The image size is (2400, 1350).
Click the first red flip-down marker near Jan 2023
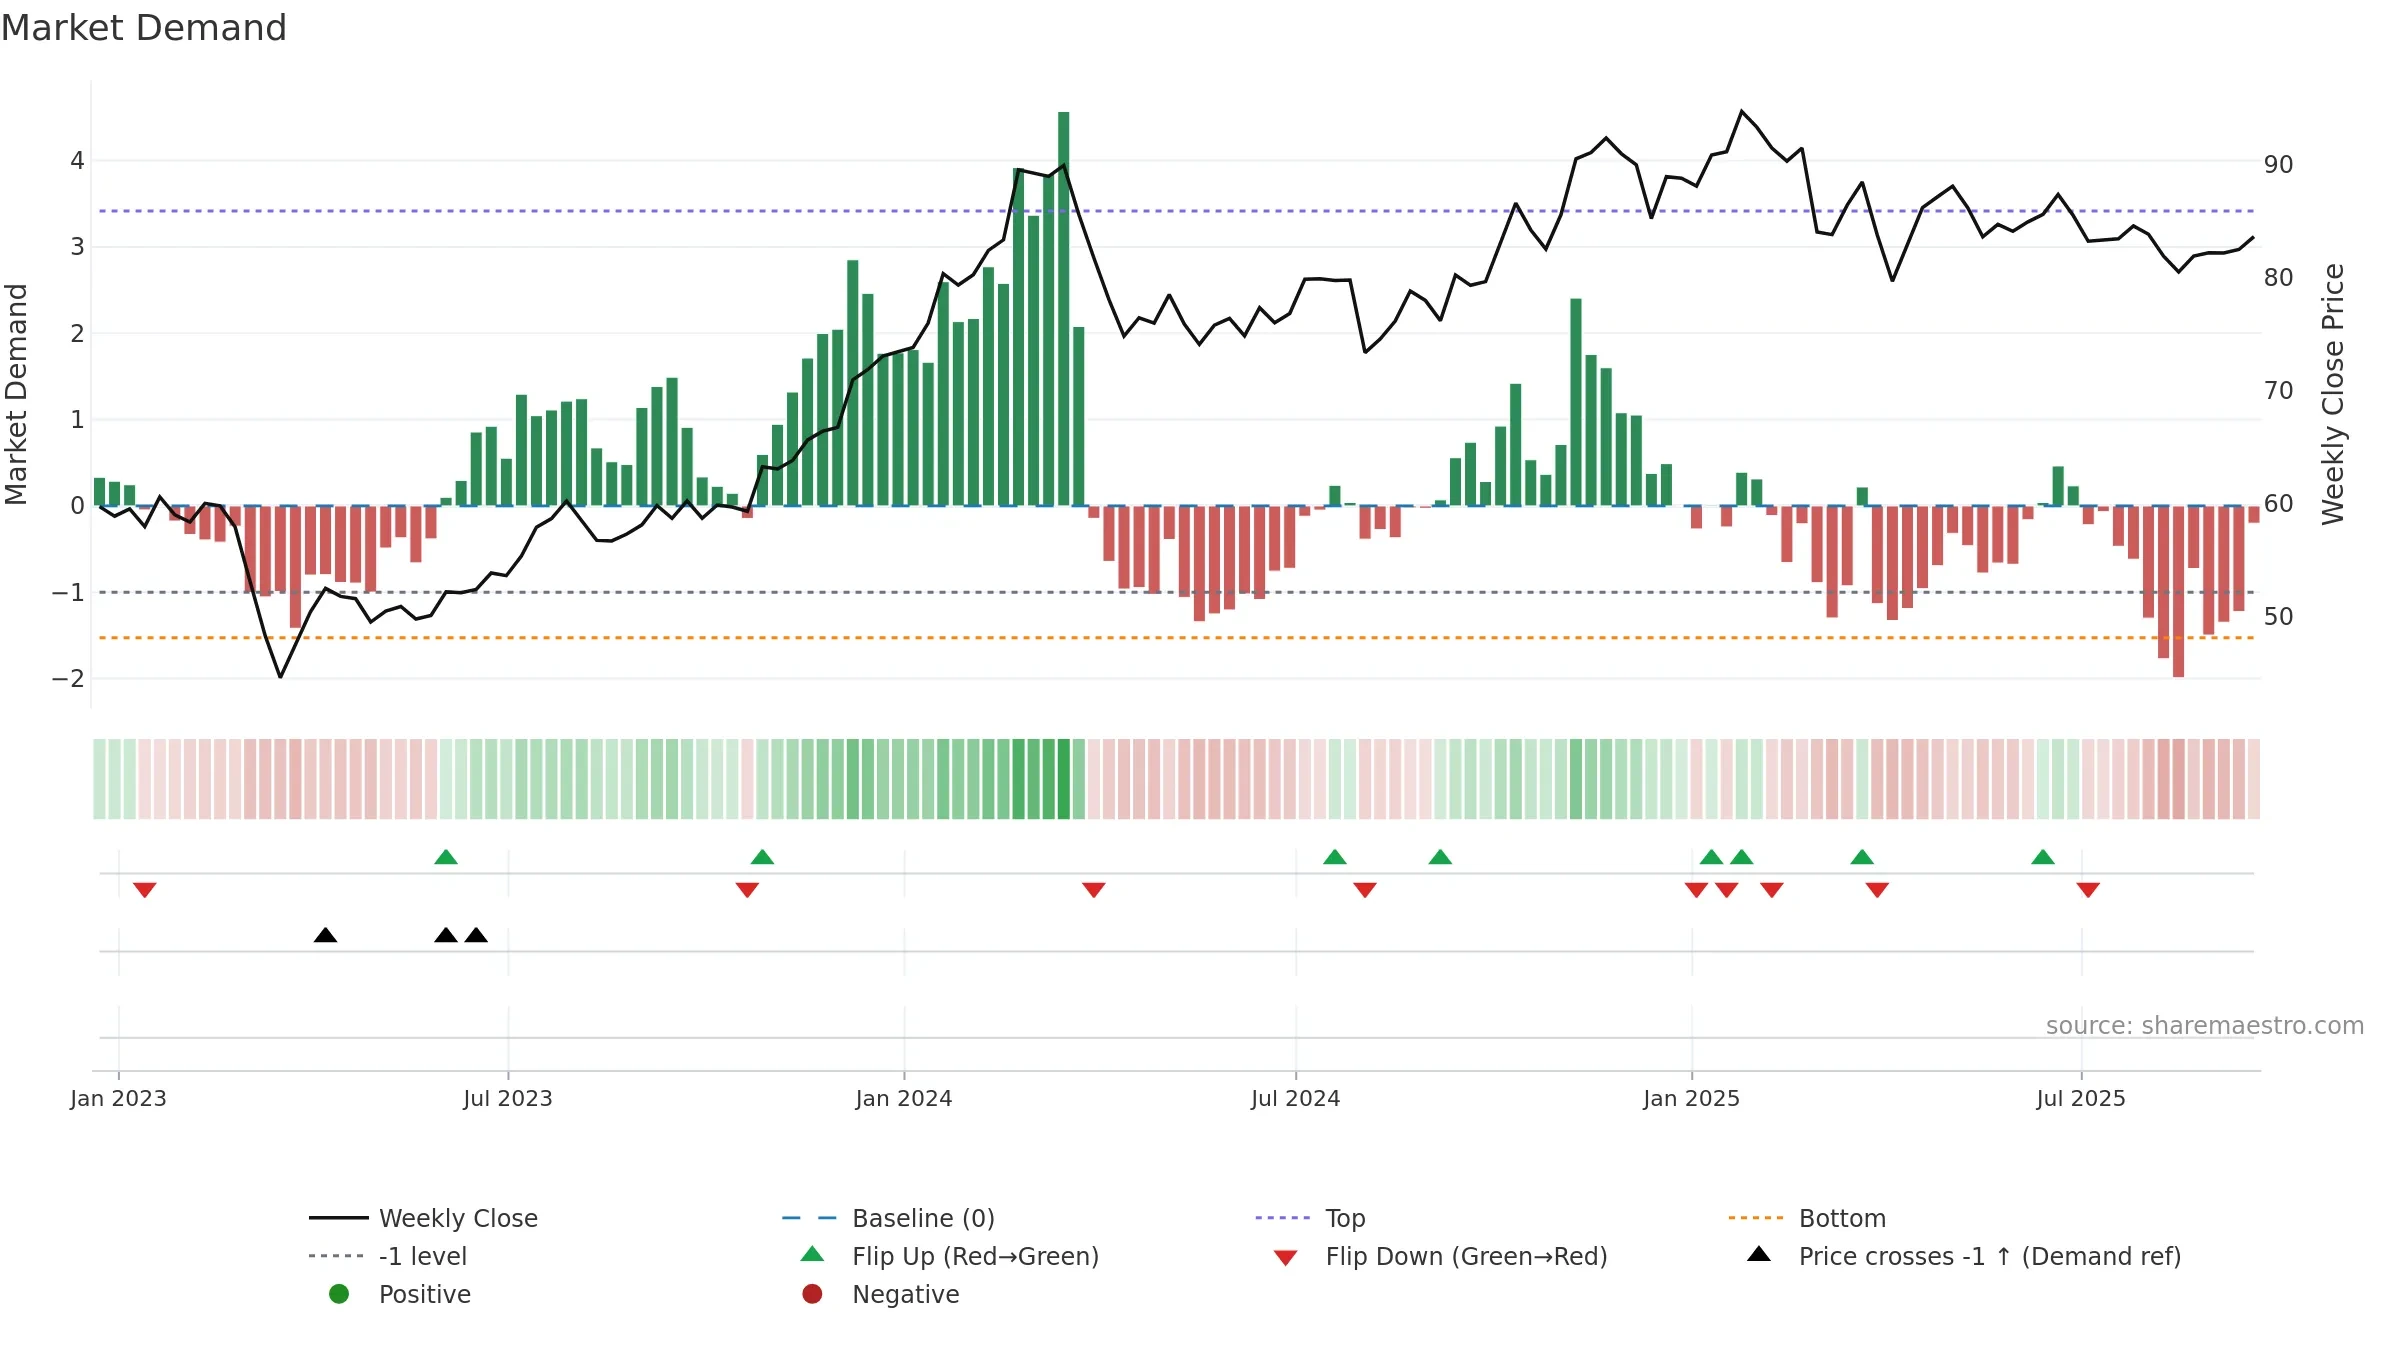pos(145,890)
